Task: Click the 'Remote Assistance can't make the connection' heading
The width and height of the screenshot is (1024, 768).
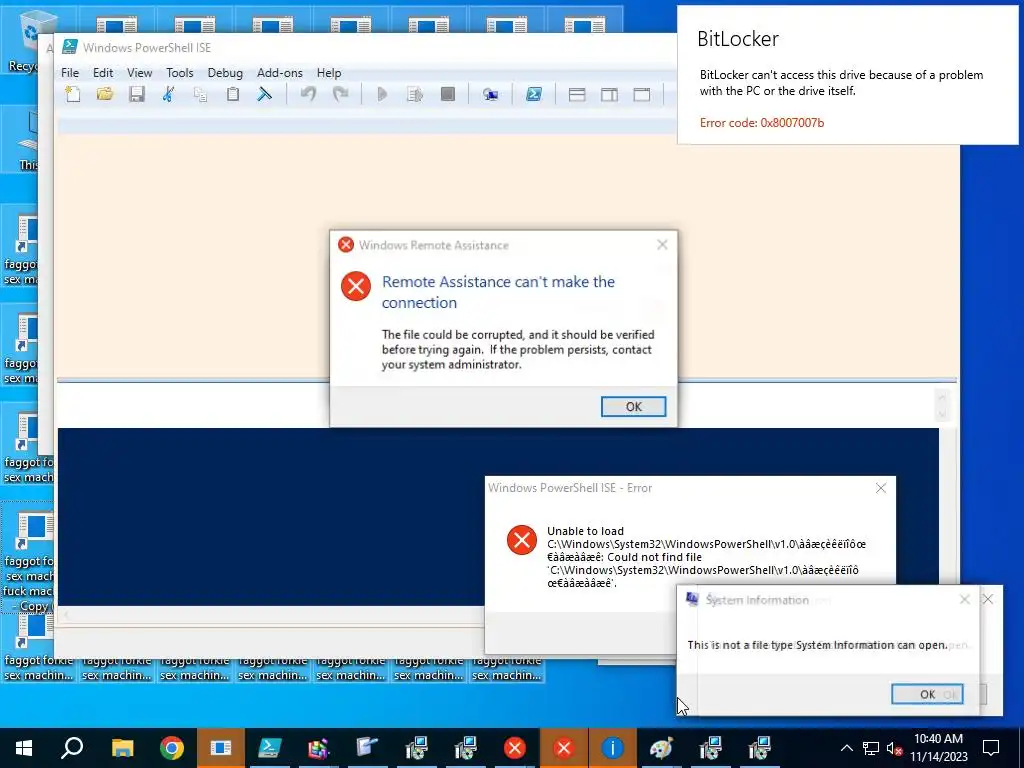Action: pos(498,292)
